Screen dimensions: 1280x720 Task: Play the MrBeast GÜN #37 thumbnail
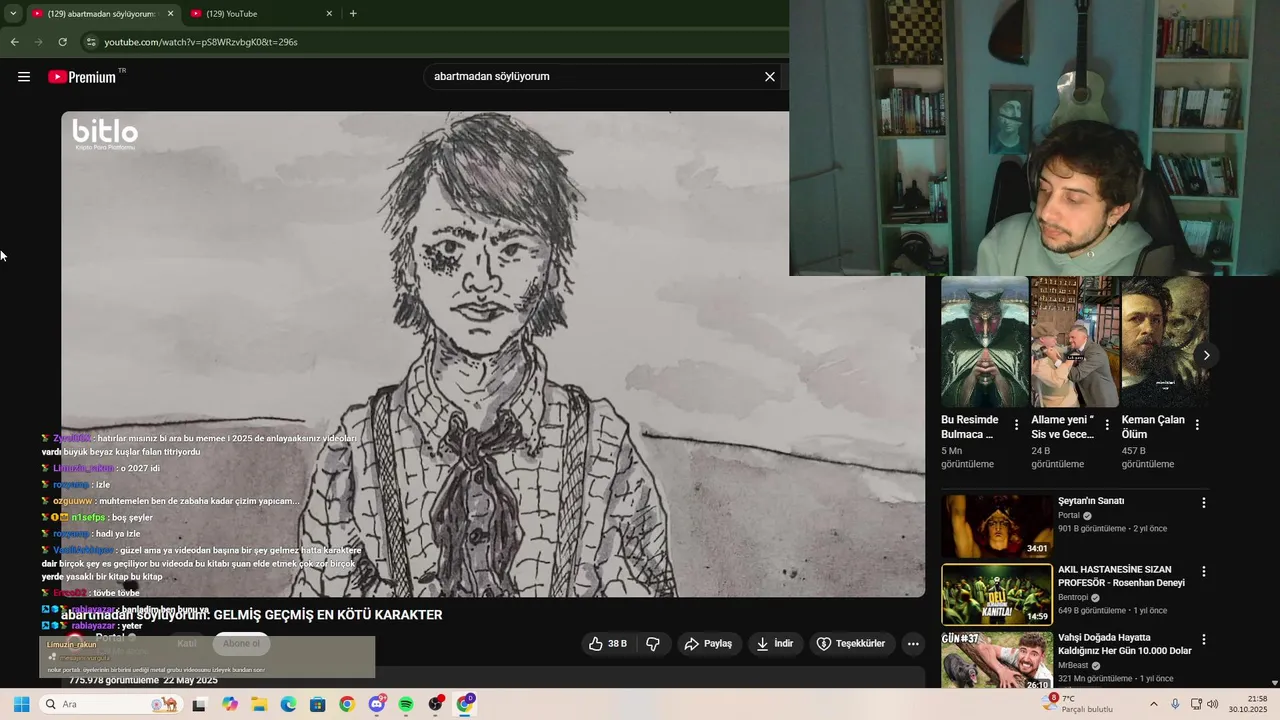coord(997,660)
